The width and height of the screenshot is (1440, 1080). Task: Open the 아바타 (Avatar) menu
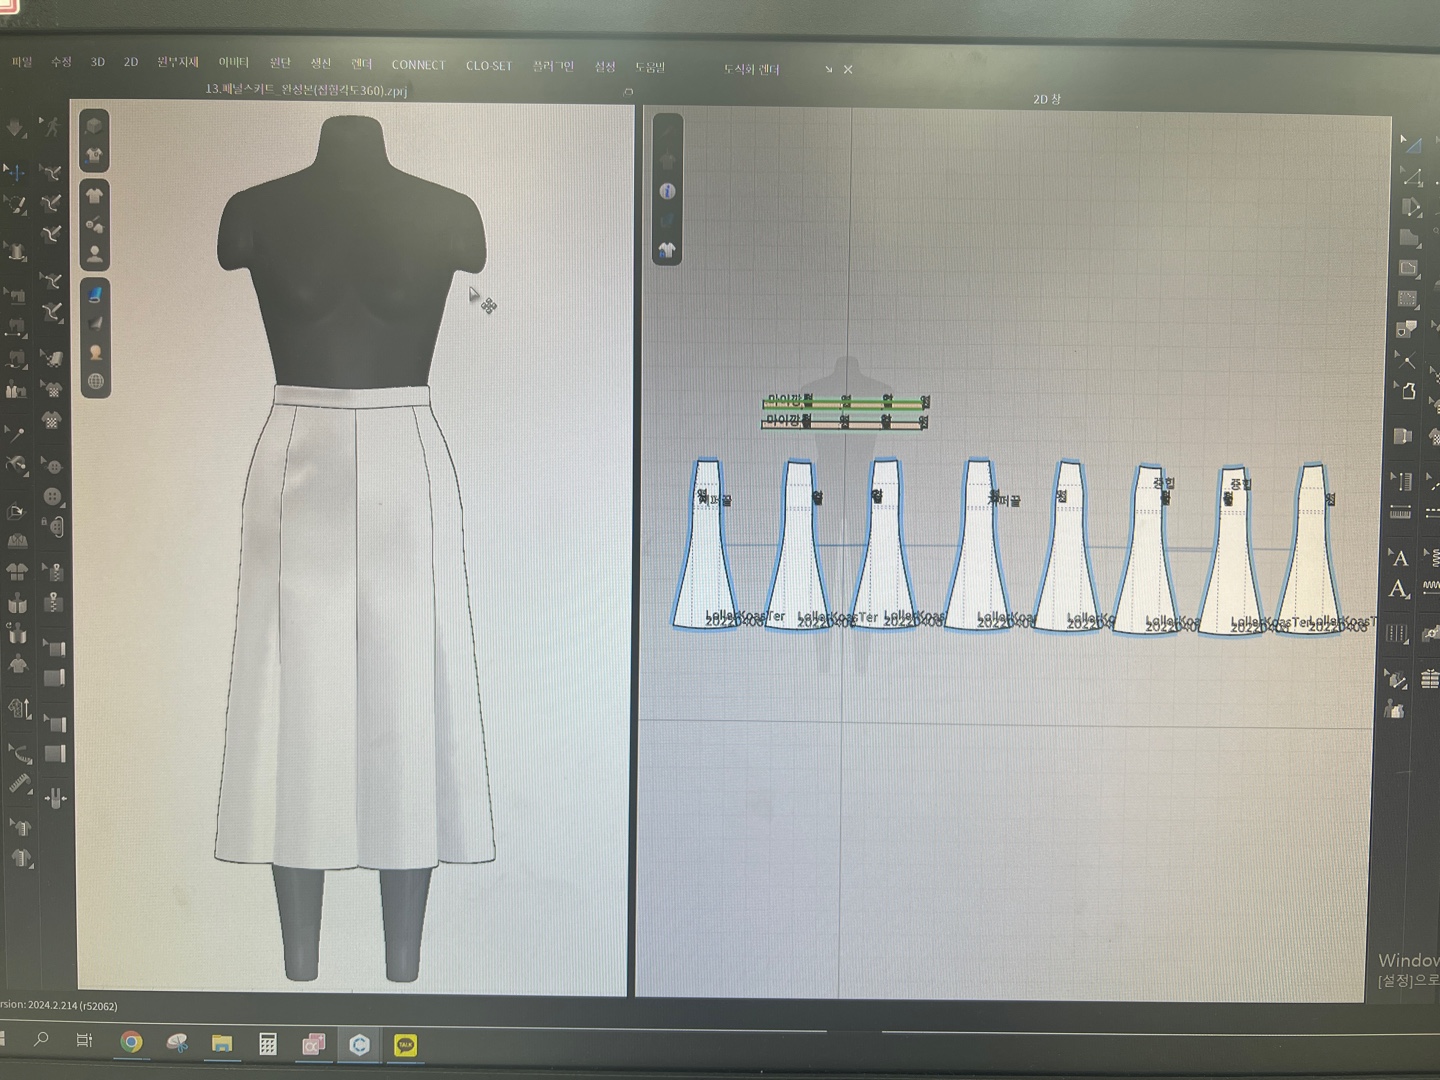click(x=233, y=62)
